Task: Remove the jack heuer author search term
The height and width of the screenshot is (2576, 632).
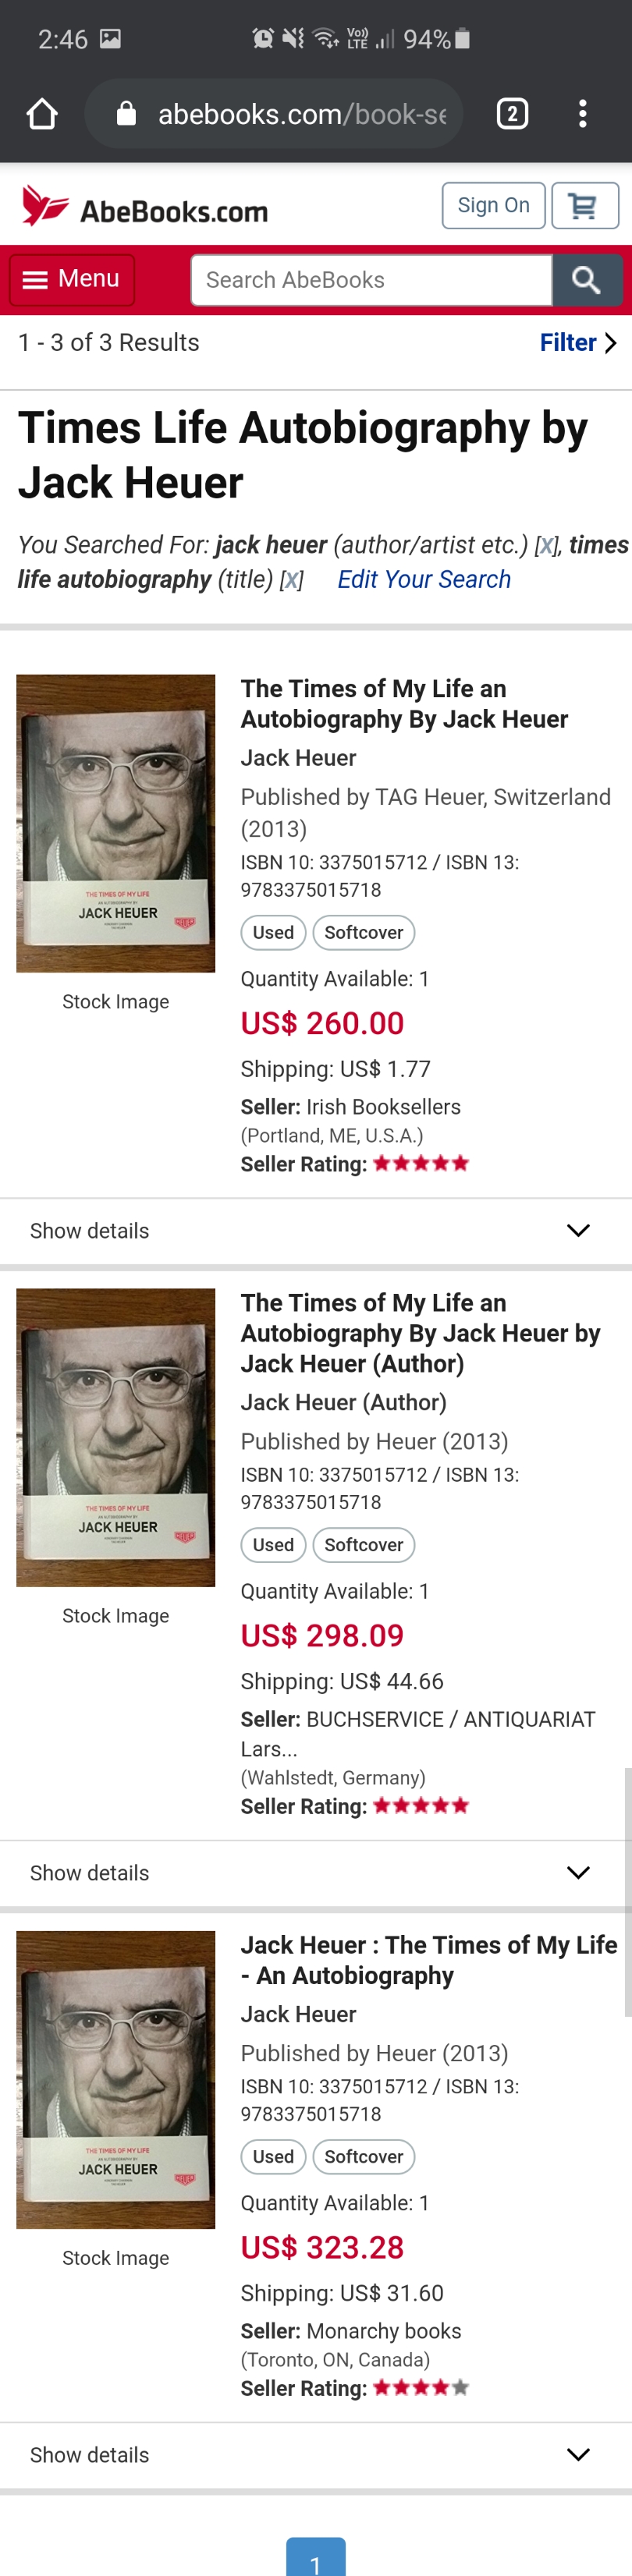Action: (x=546, y=545)
